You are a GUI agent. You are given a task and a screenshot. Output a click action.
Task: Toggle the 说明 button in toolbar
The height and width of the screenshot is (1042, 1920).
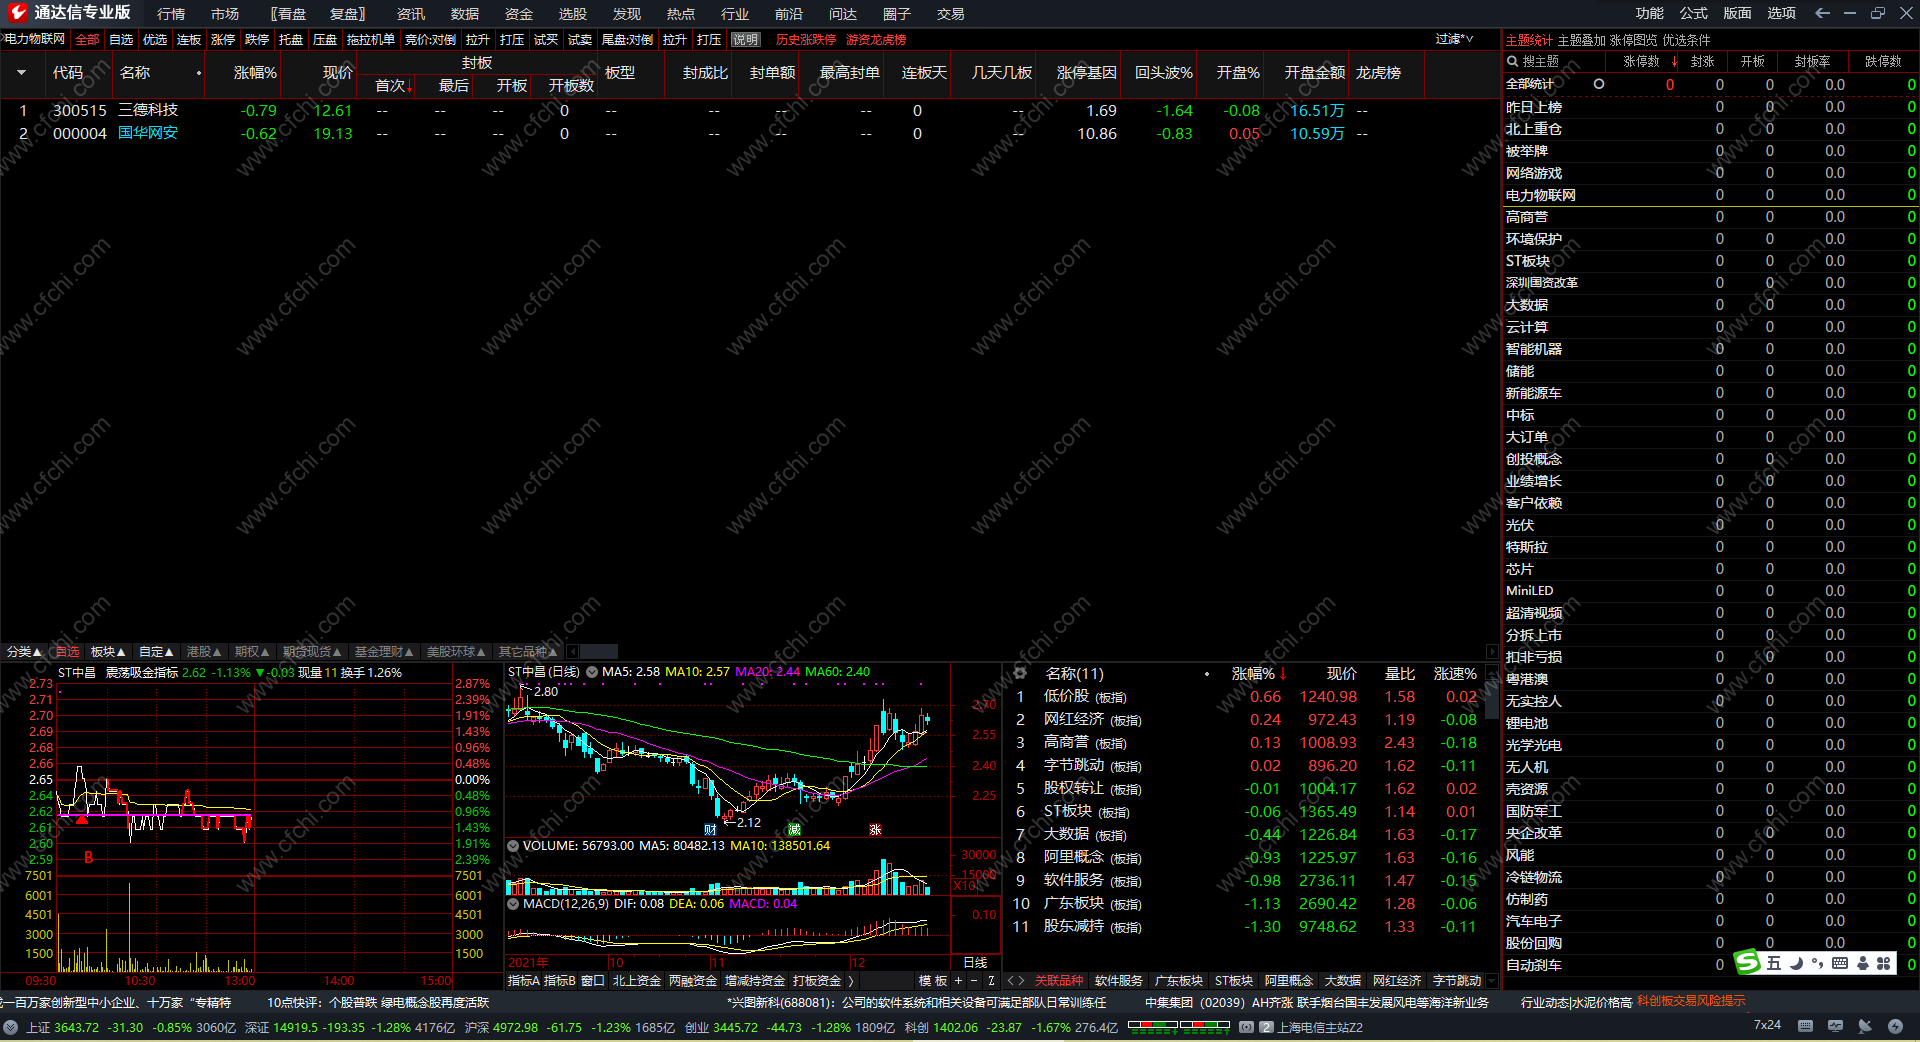tap(745, 40)
